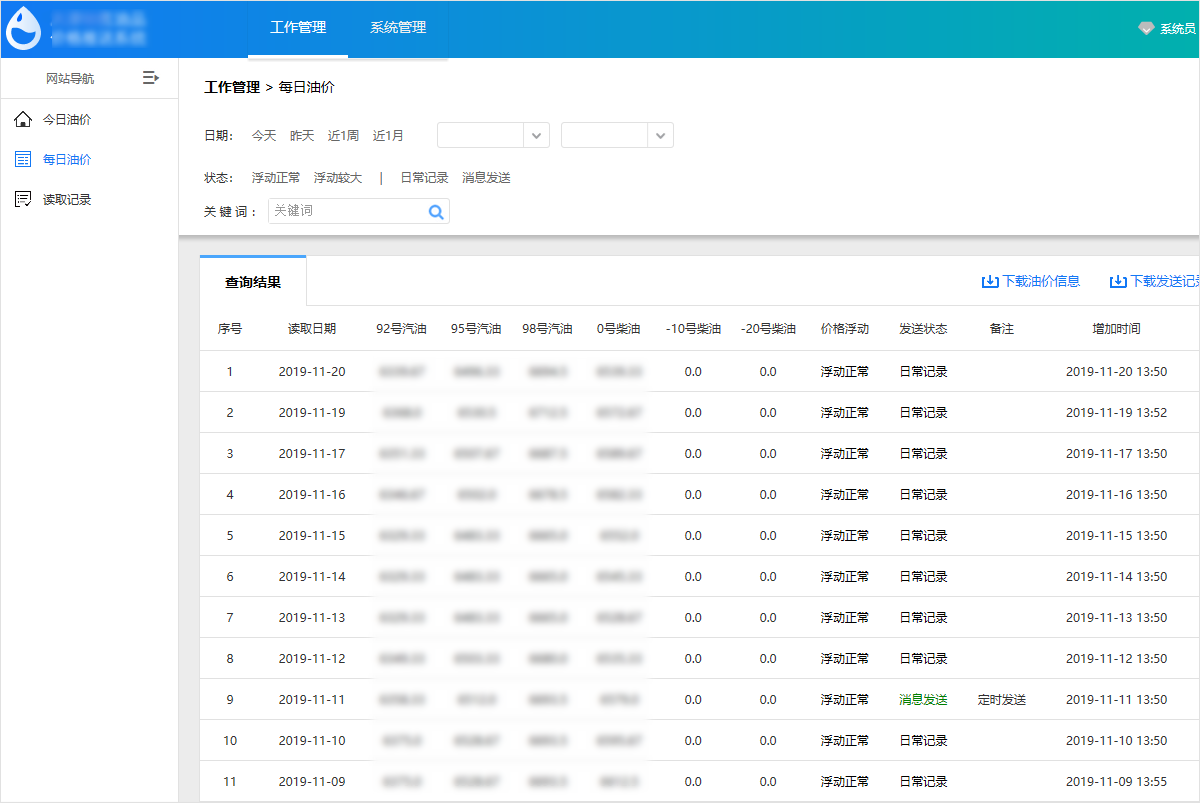The height and width of the screenshot is (803, 1200).
Task: Filter status by 消息发送
Action: (486, 178)
